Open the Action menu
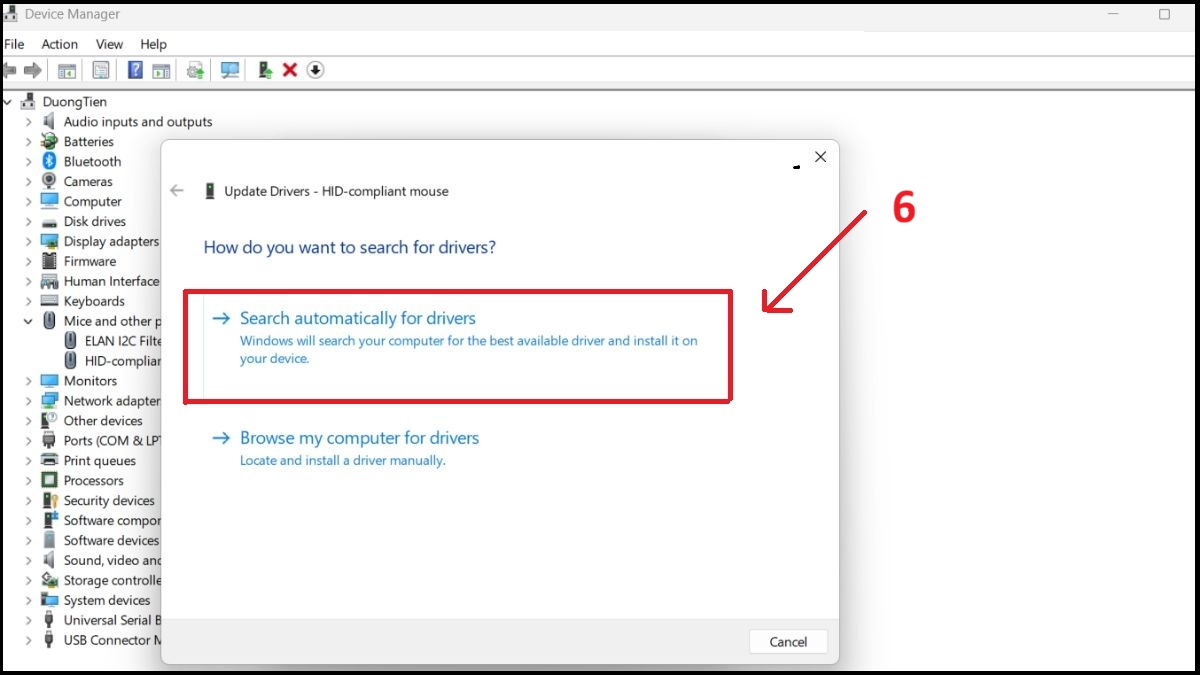This screenshot has height=675, width=1200. tap(60, 44)
